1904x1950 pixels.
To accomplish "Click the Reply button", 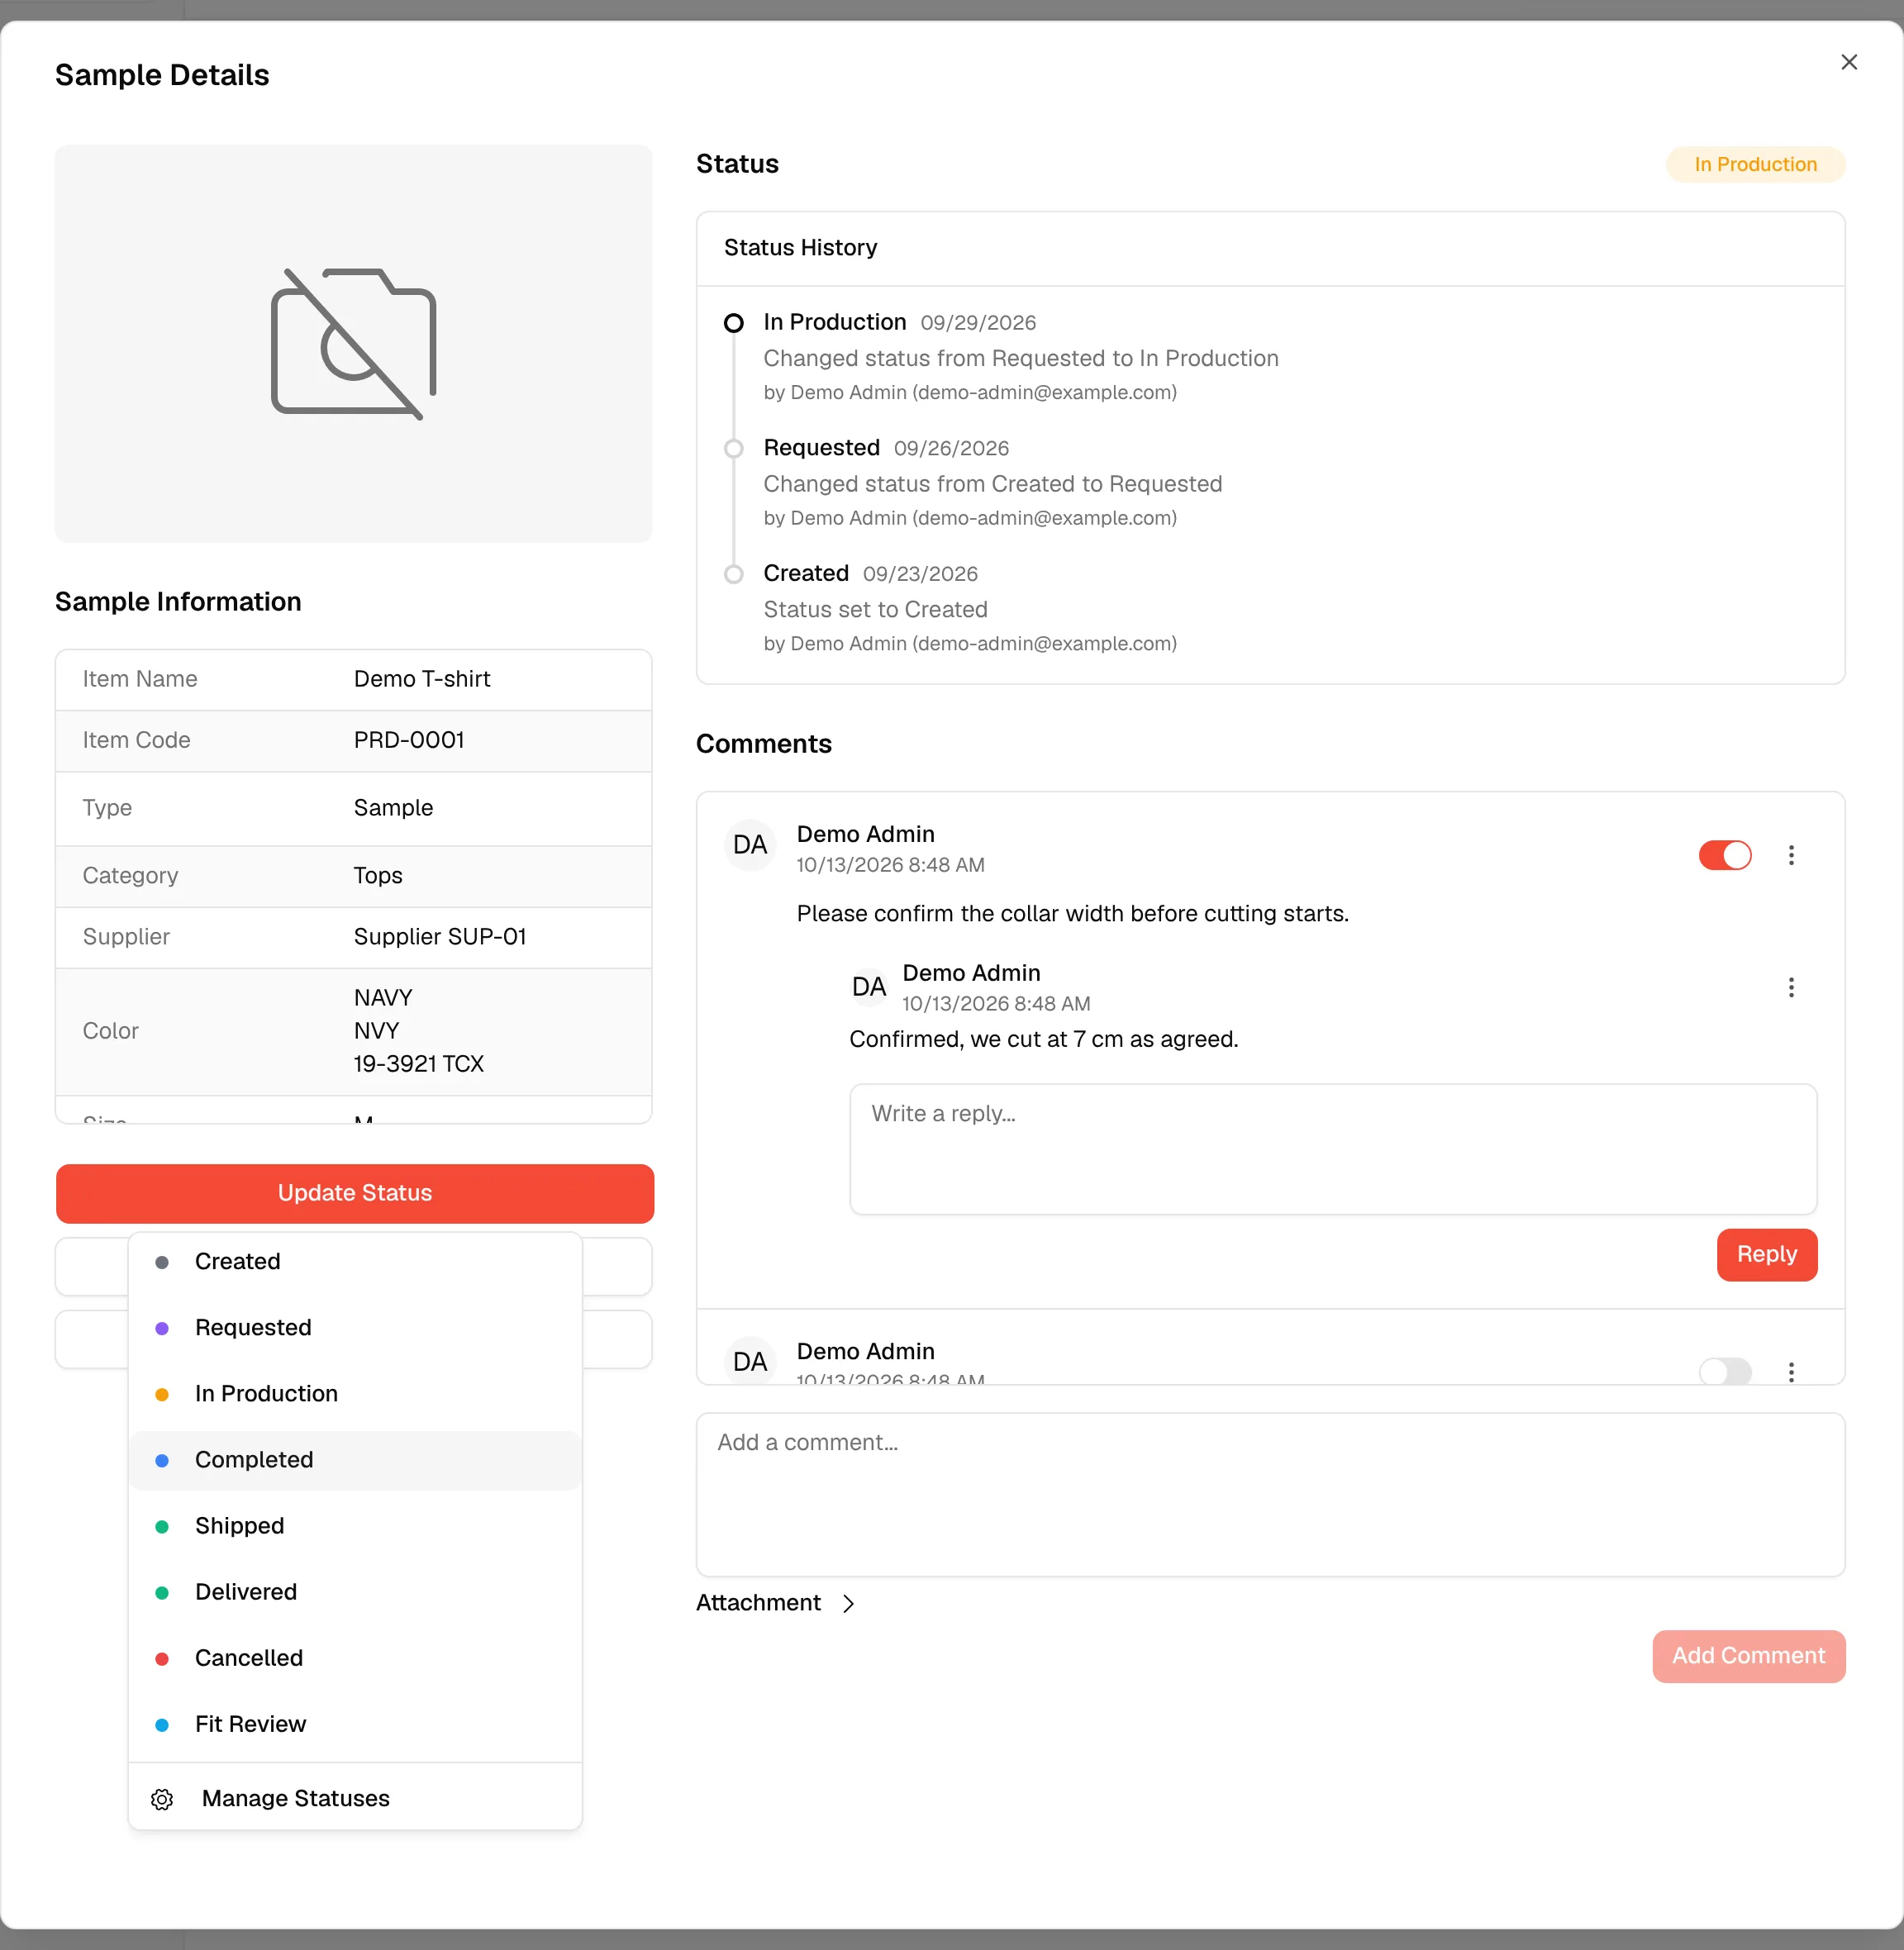I will 1766,1254.
